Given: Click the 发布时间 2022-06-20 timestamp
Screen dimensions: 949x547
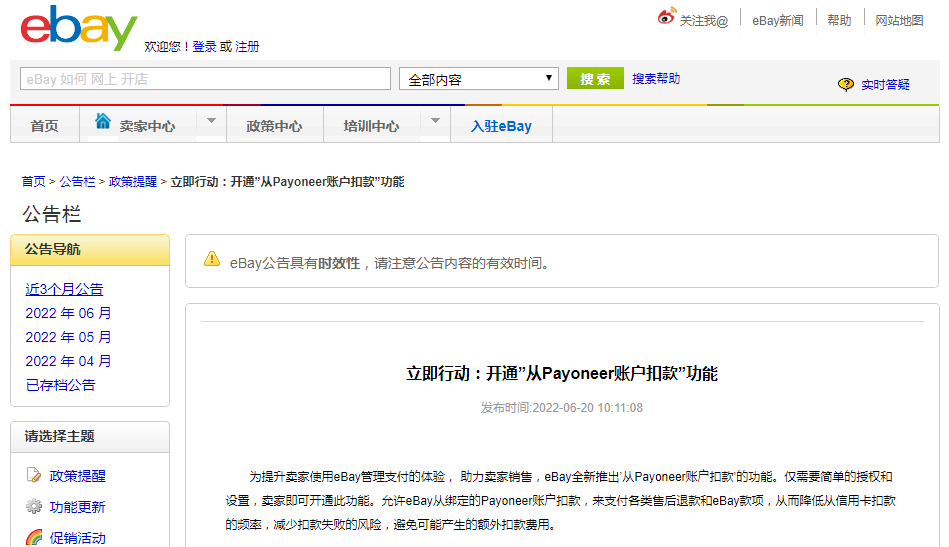Looking at the screenshot, I should pyautogui.click(x=562, y=408).
